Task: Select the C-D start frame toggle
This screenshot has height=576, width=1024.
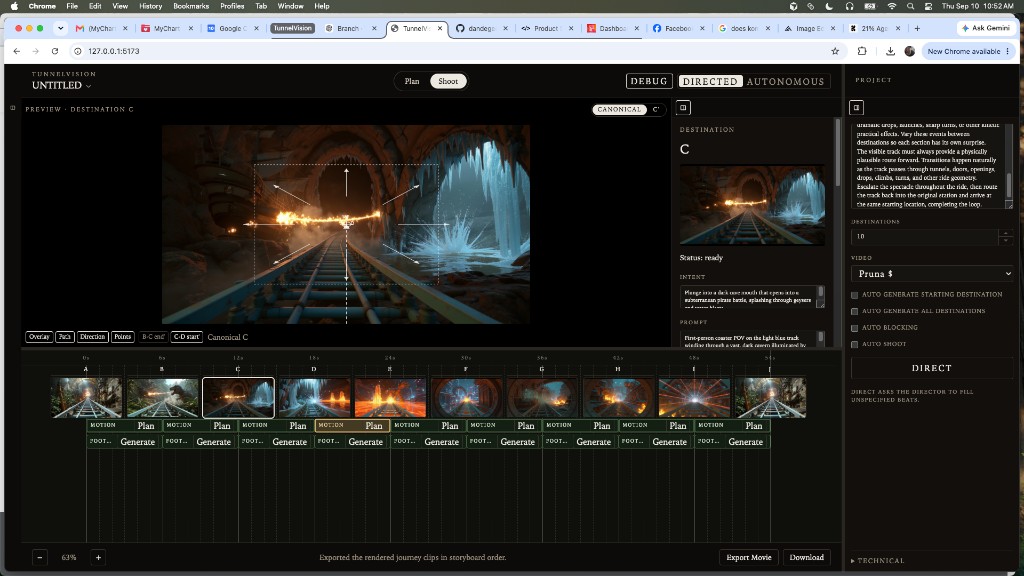Action: [x=186, y=337]
